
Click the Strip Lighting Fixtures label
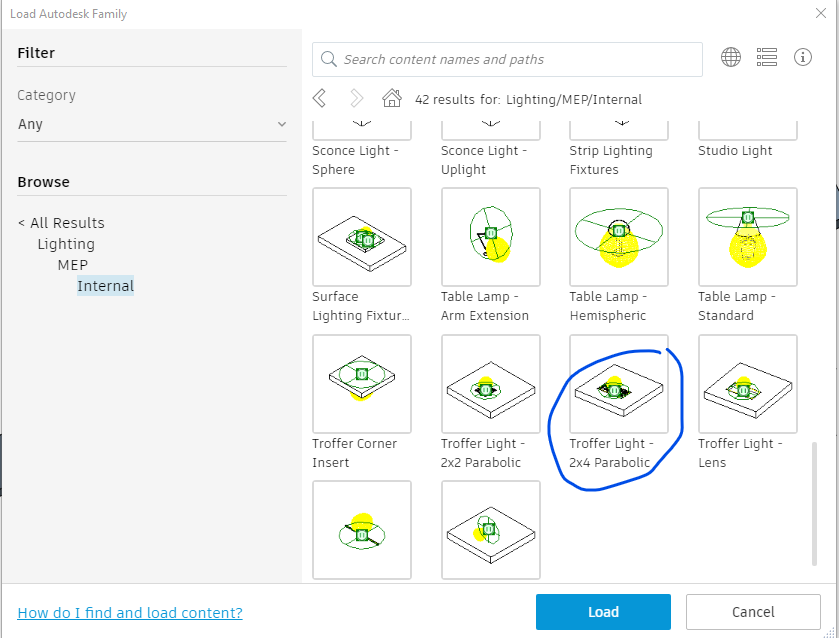point(611,160)
